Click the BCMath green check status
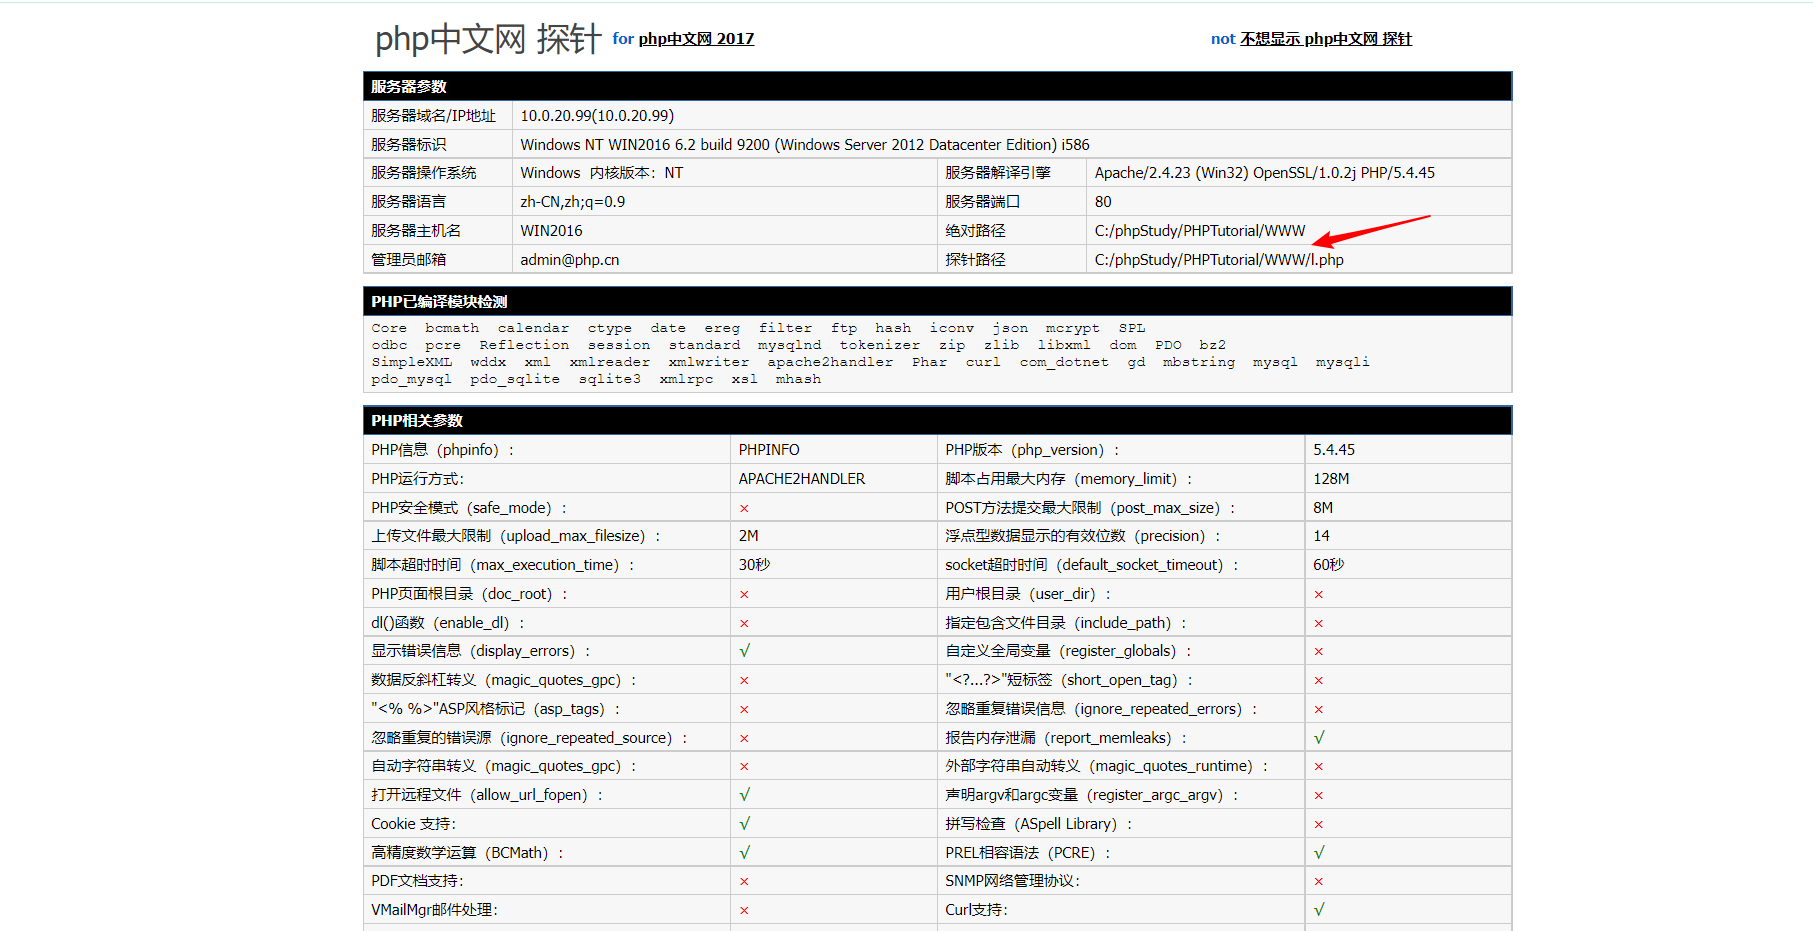This screenshot has width=1813, height=931. (x=745, y=853)
